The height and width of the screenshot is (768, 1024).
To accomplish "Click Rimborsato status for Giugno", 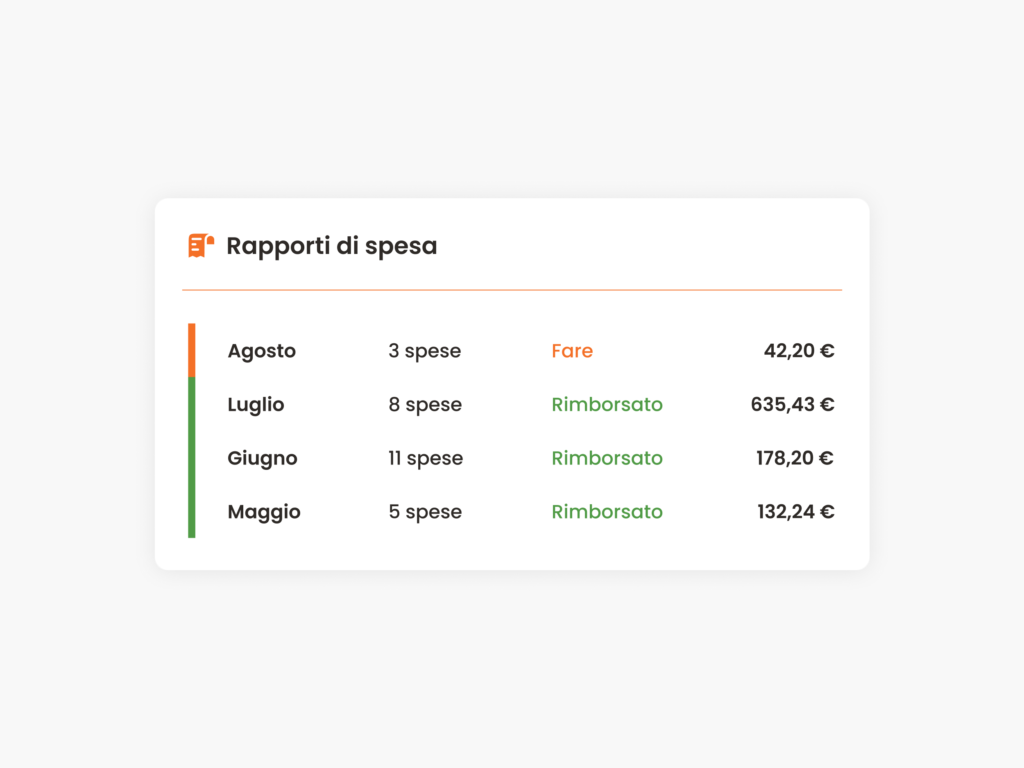I will (607, 458).
